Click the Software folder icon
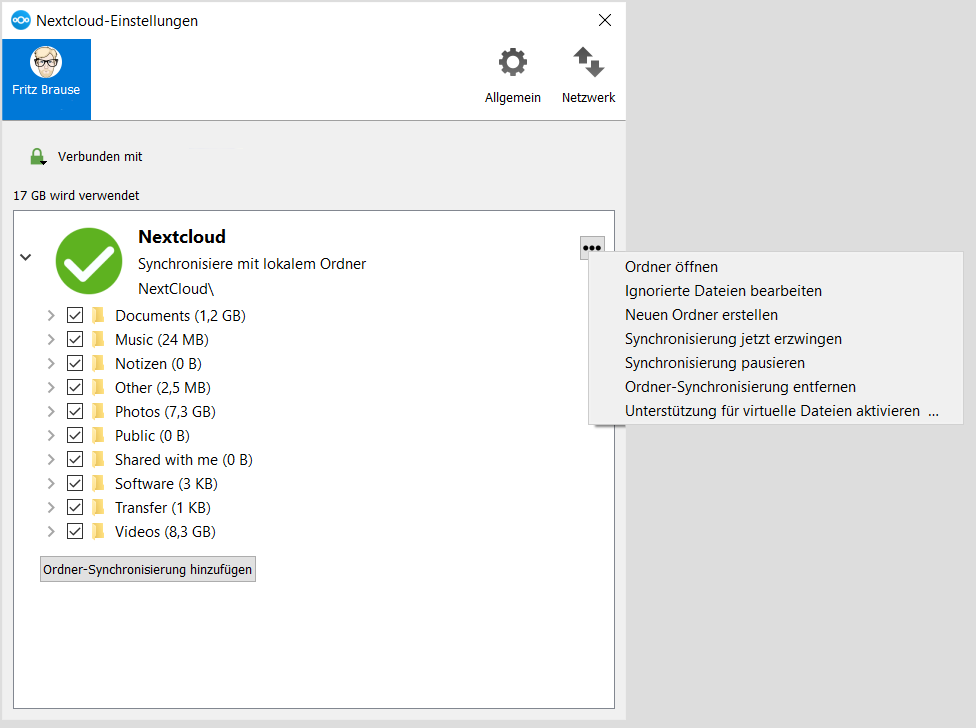The width and height of the screenshot is (976, 728). [98, 483]
